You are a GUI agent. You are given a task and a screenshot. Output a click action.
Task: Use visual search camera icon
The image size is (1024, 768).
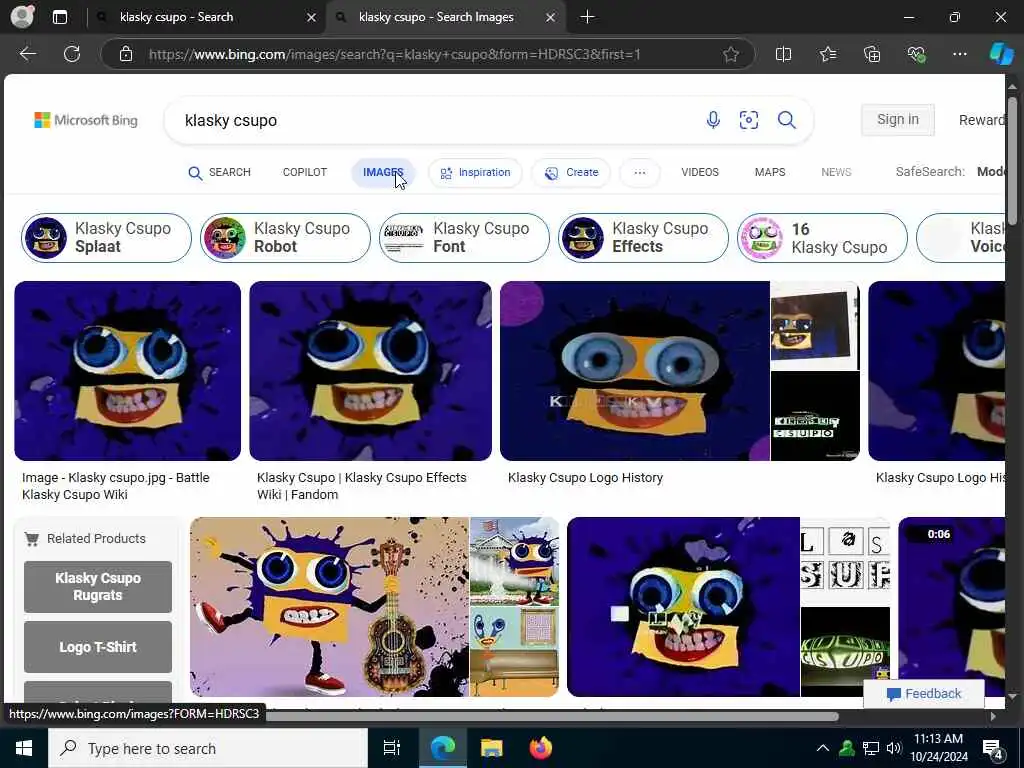click(x=749, y=120)
